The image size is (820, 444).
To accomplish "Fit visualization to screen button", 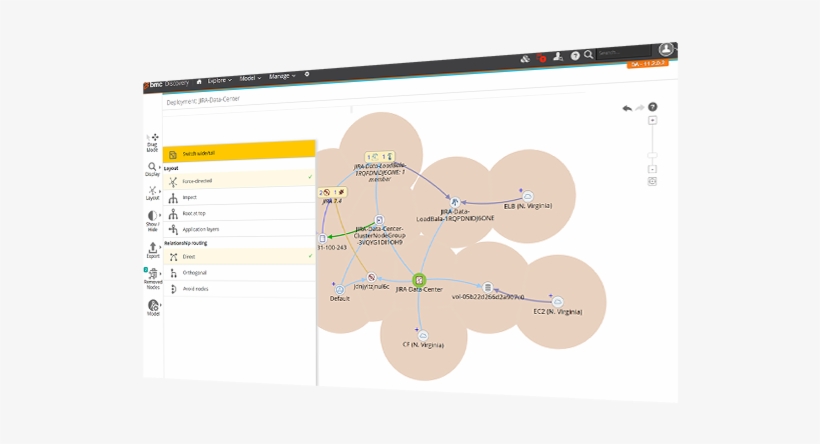I will [x=652, y=181].
